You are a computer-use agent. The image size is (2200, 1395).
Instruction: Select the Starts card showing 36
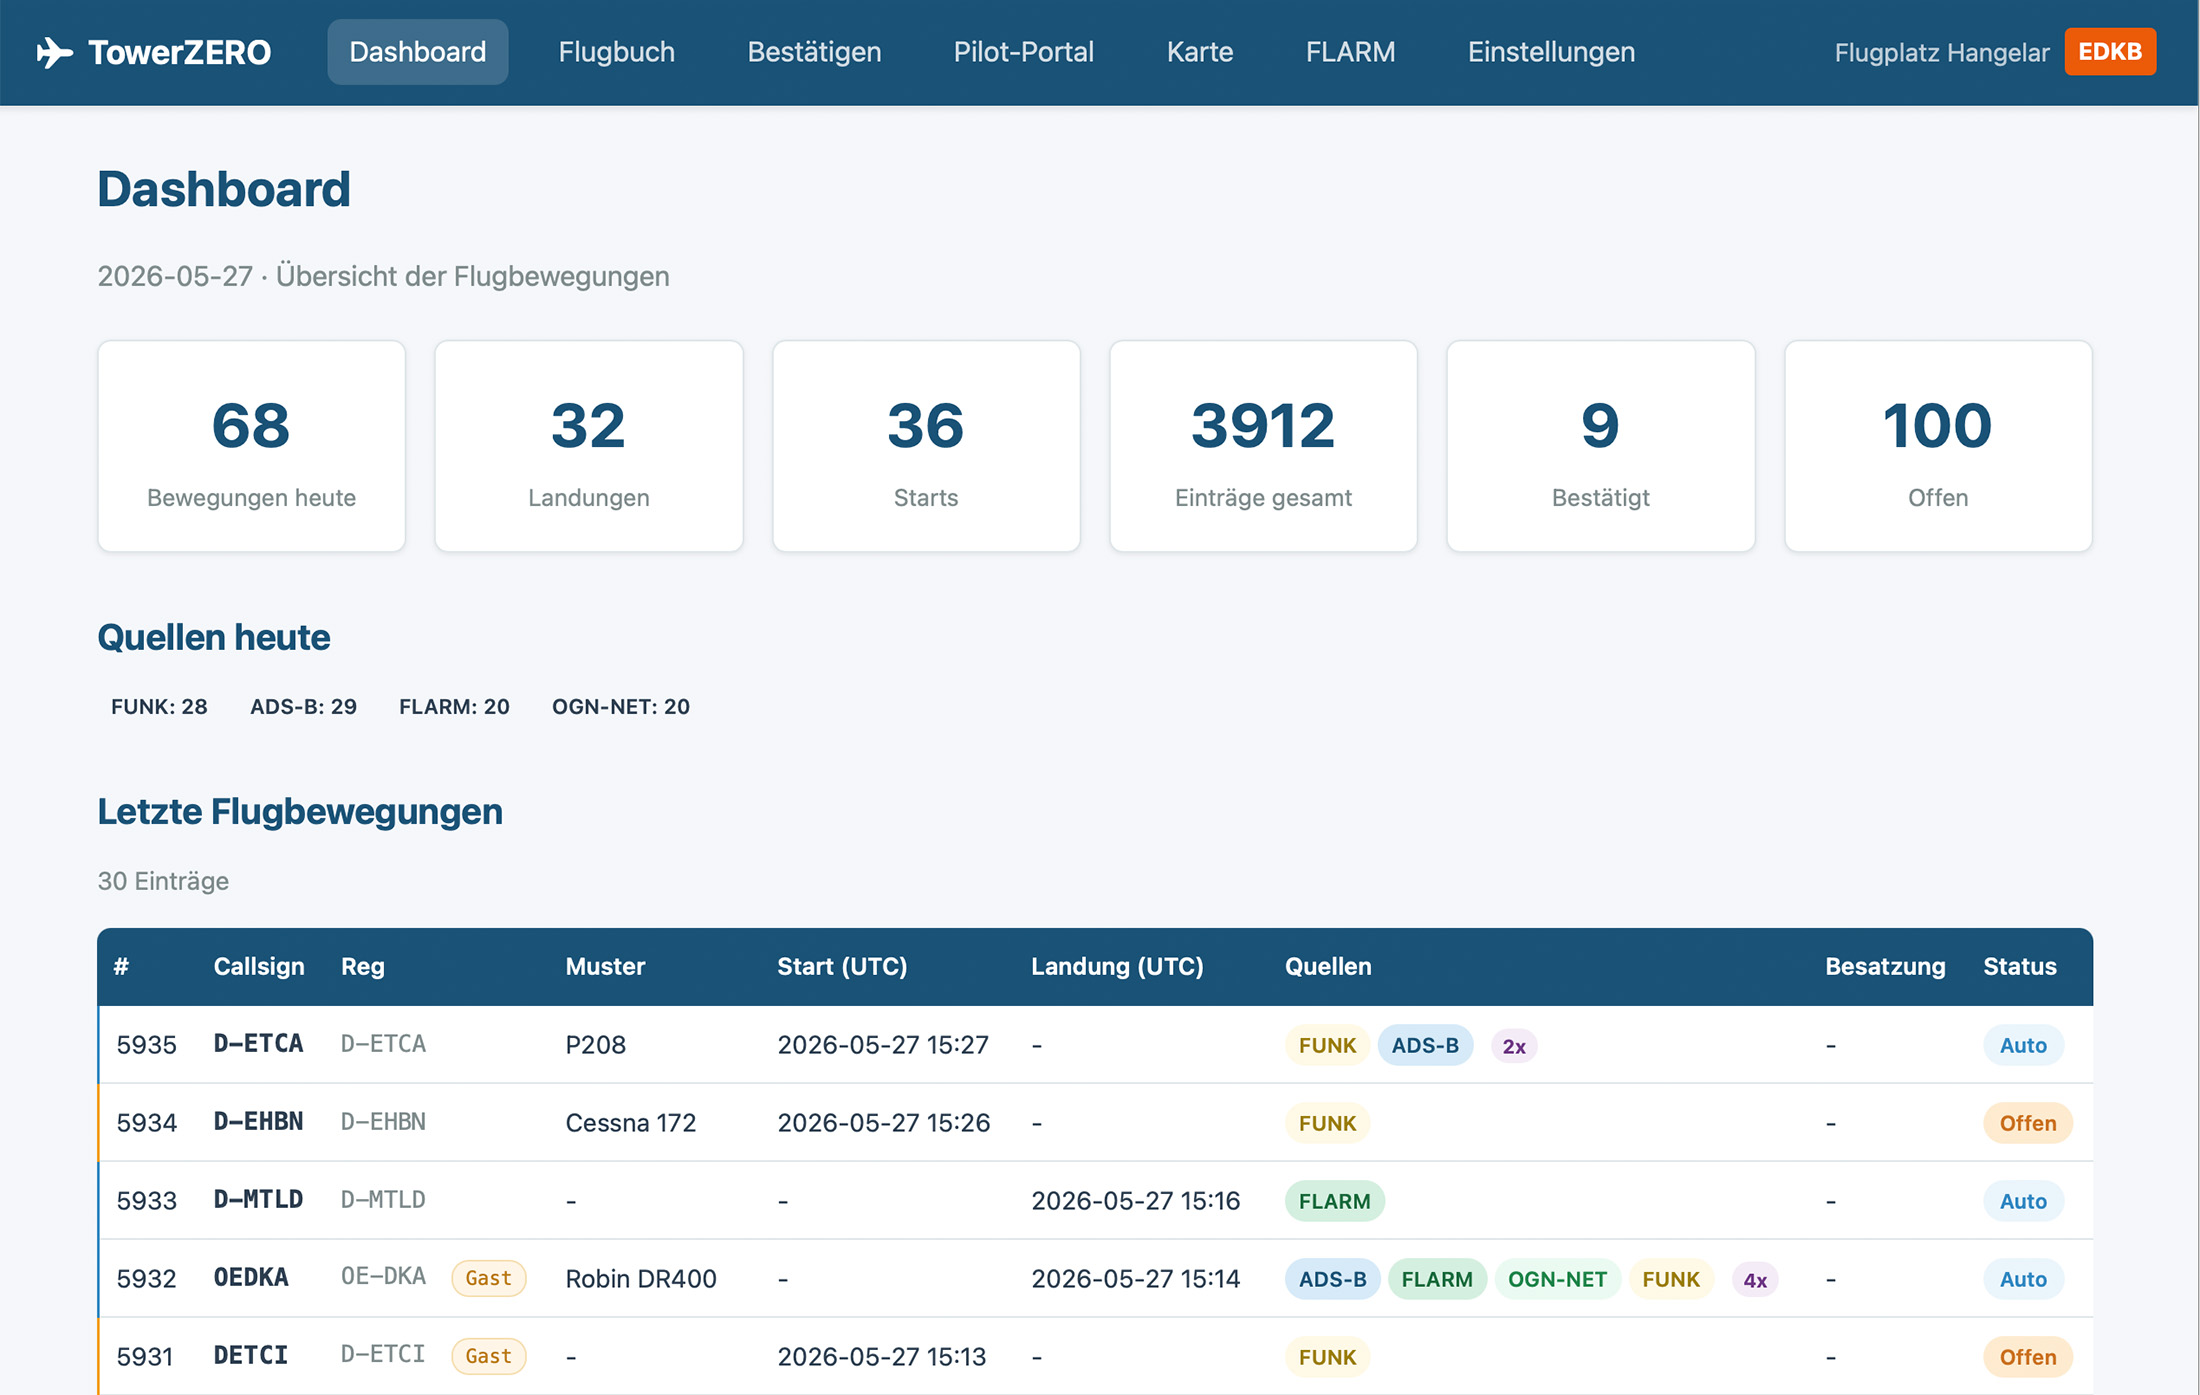coord(926,446)
